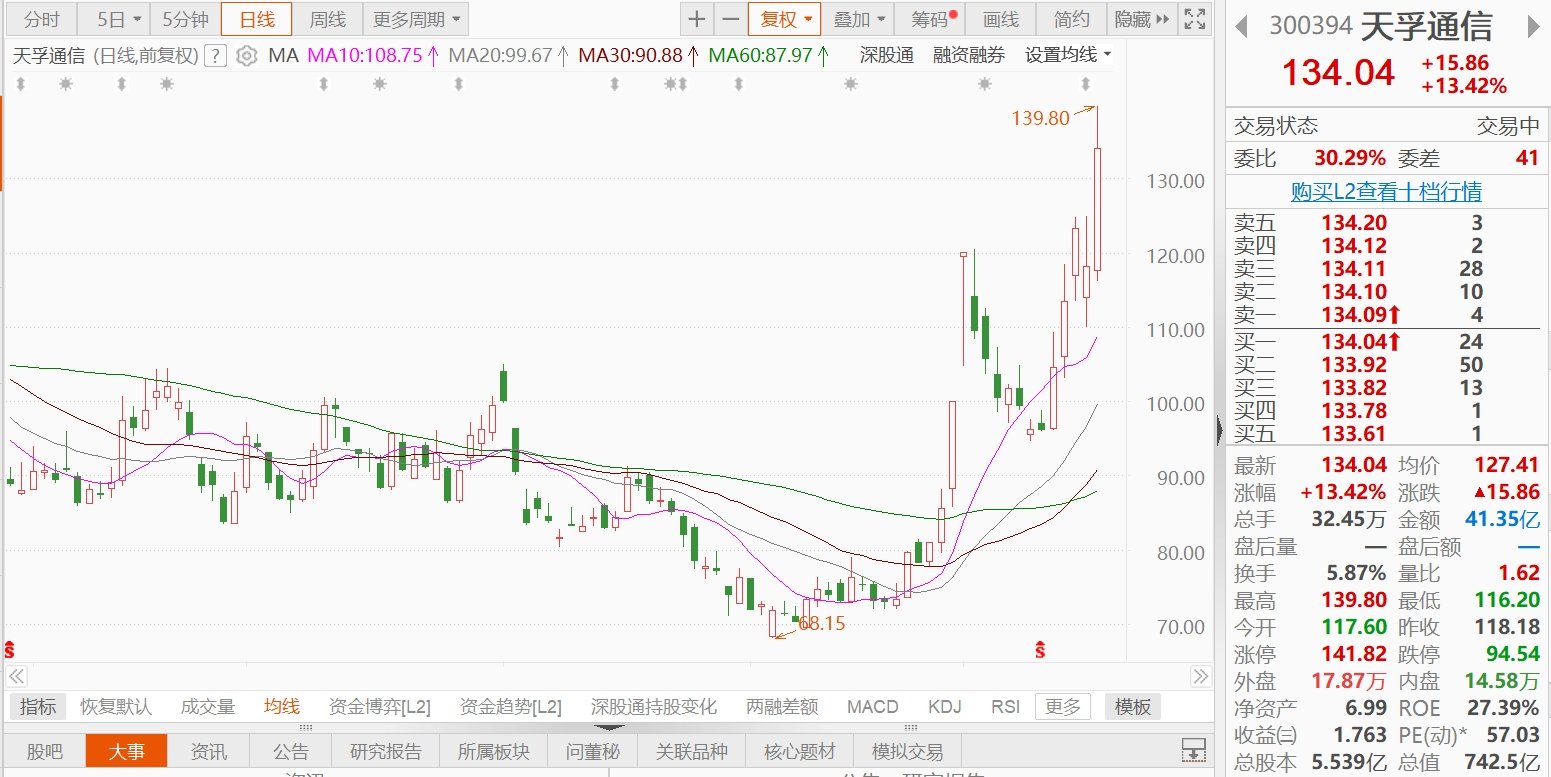The height and width of the screenshot is (777, 1551).
Task: Switch to 5分钟 chart period
Action: [x=185, y=19]
